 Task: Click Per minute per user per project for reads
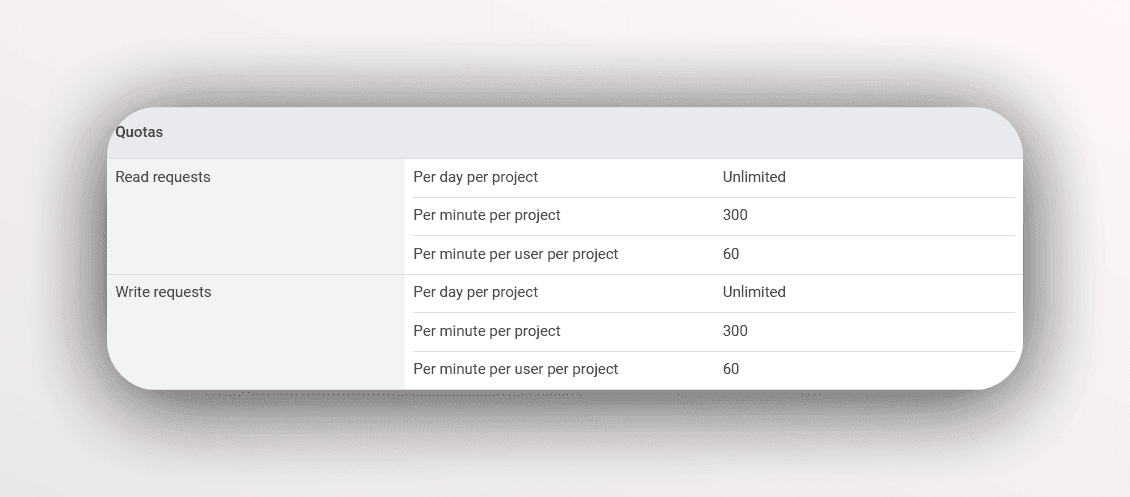[x=515, y=254]
